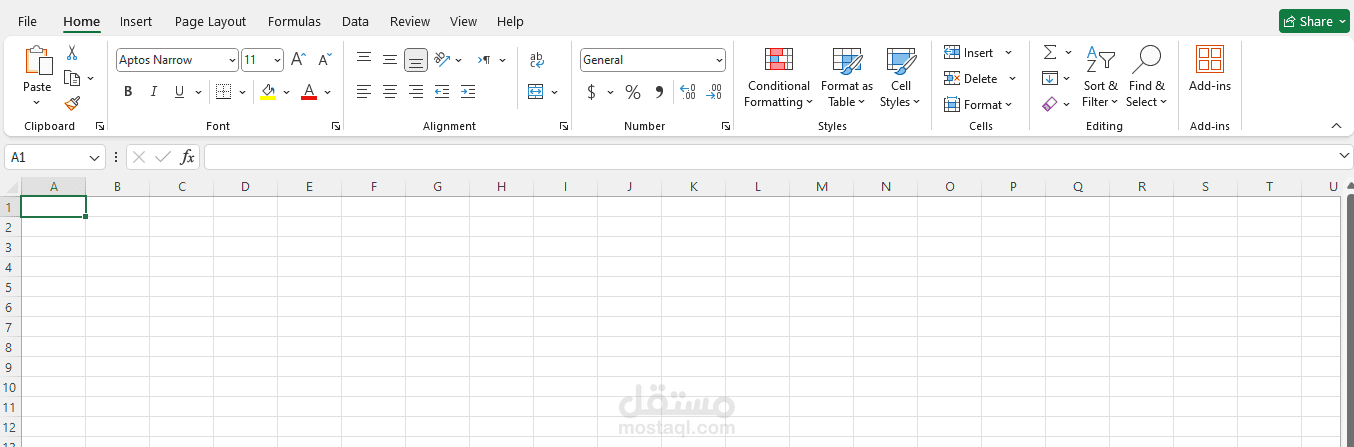Collapse the ribbon

1336,126
